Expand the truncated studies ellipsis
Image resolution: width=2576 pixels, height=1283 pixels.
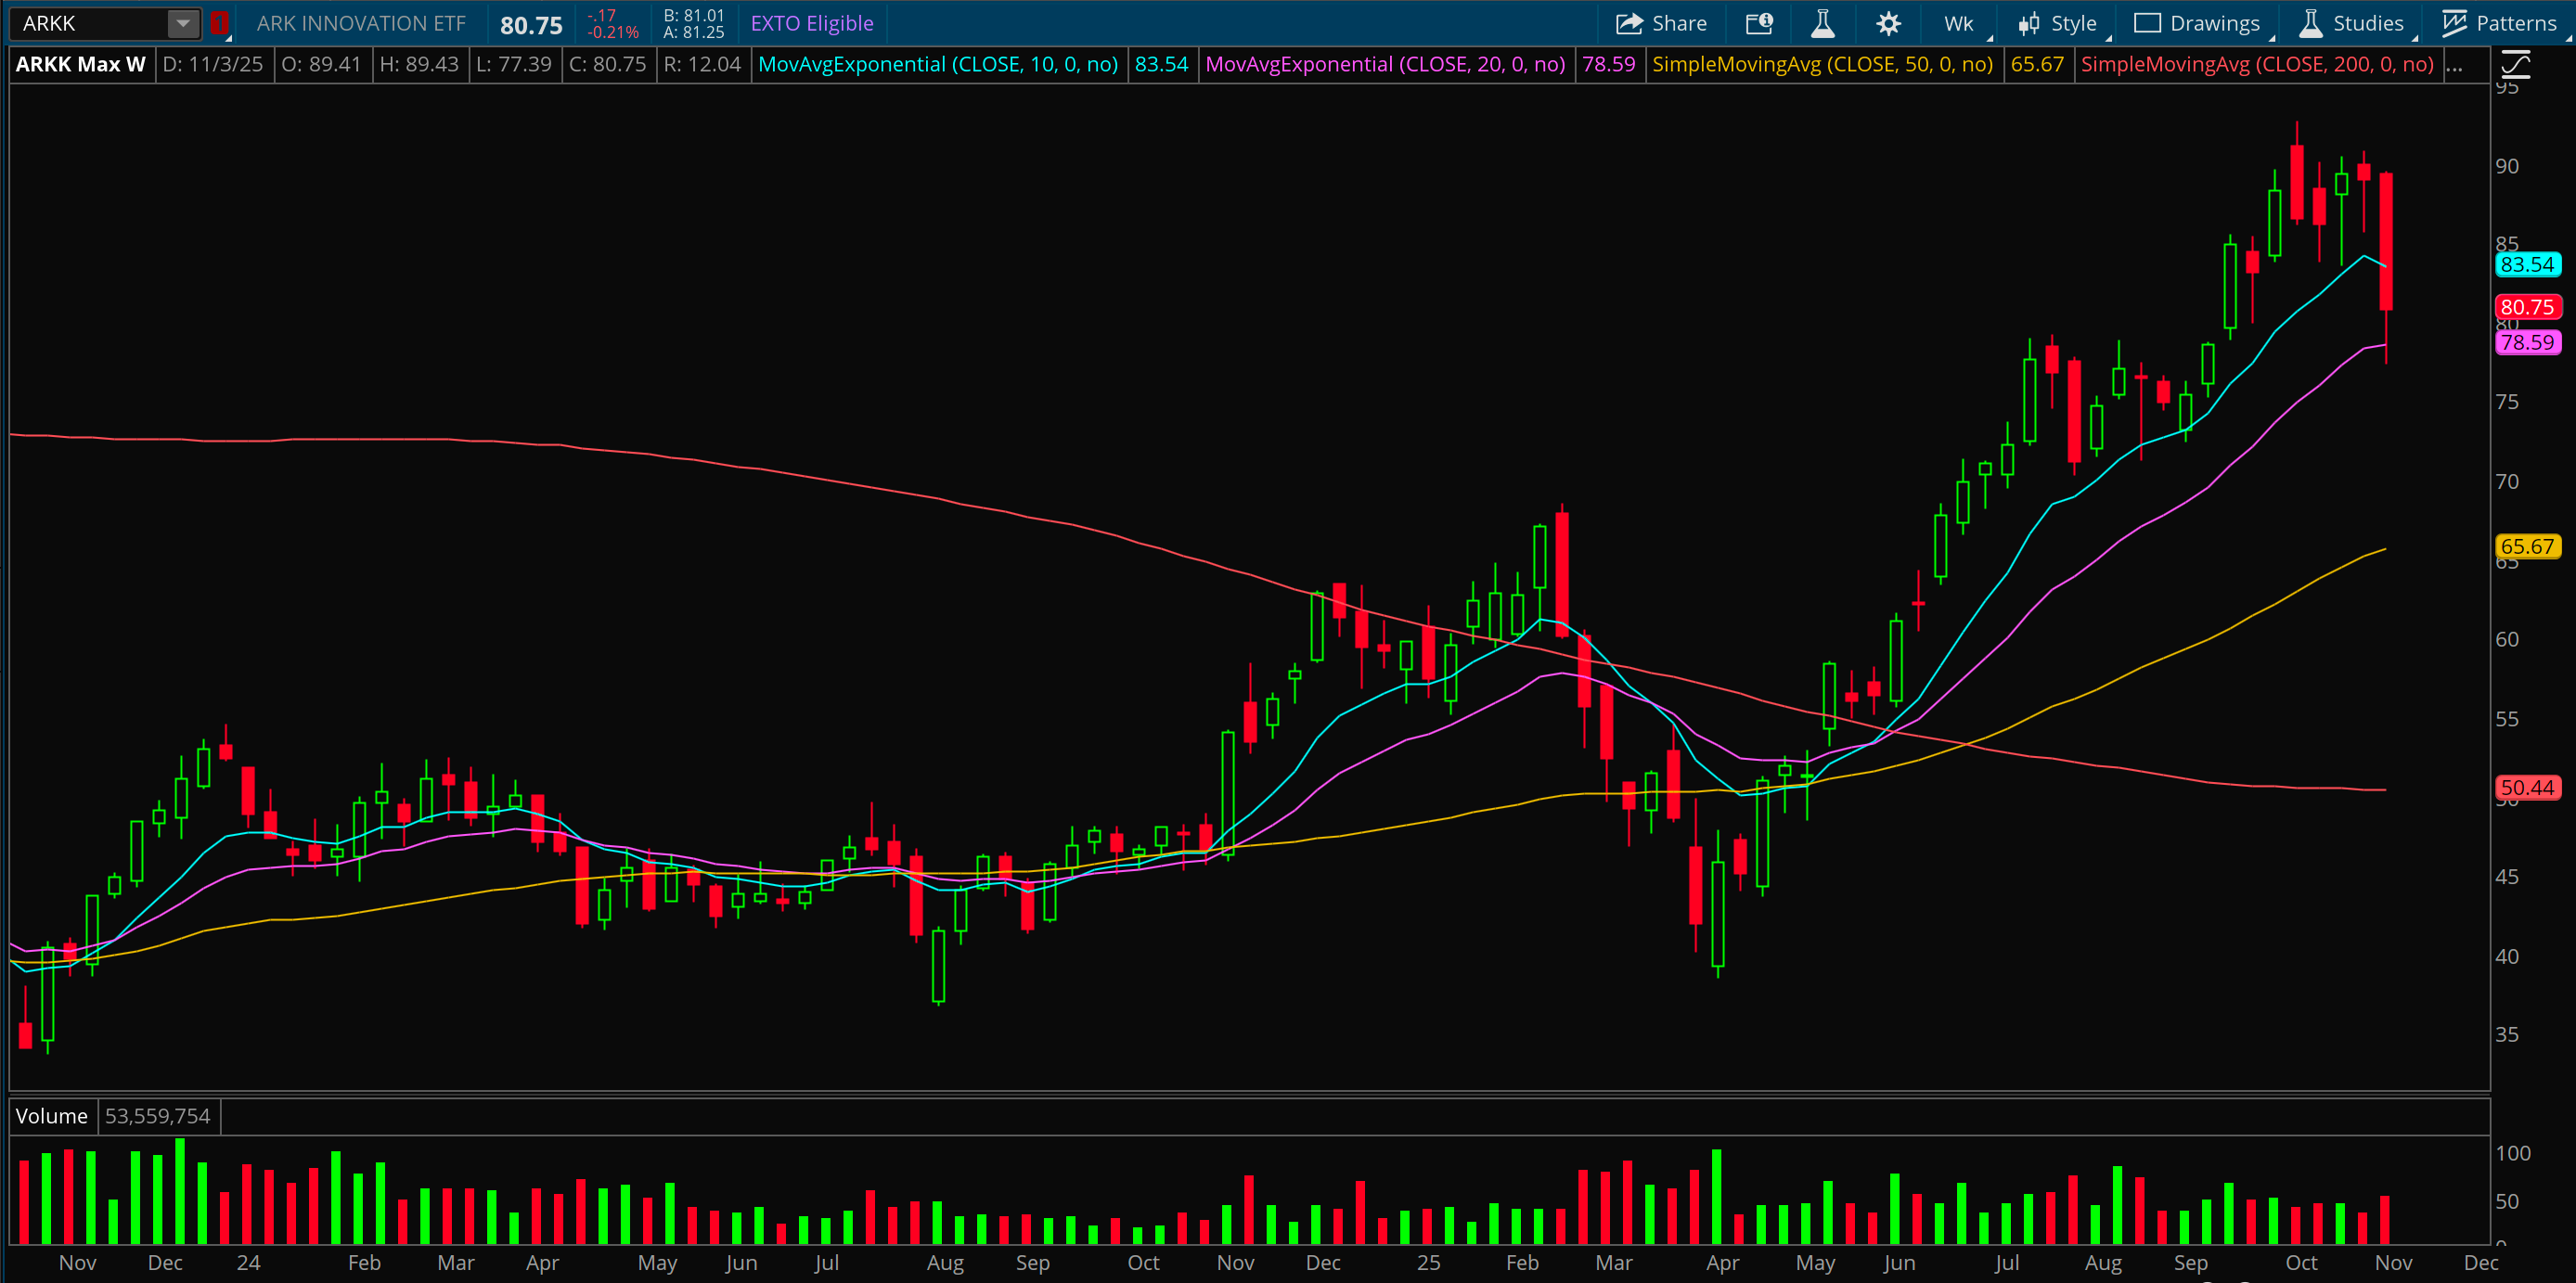(x=2454, y=65)
